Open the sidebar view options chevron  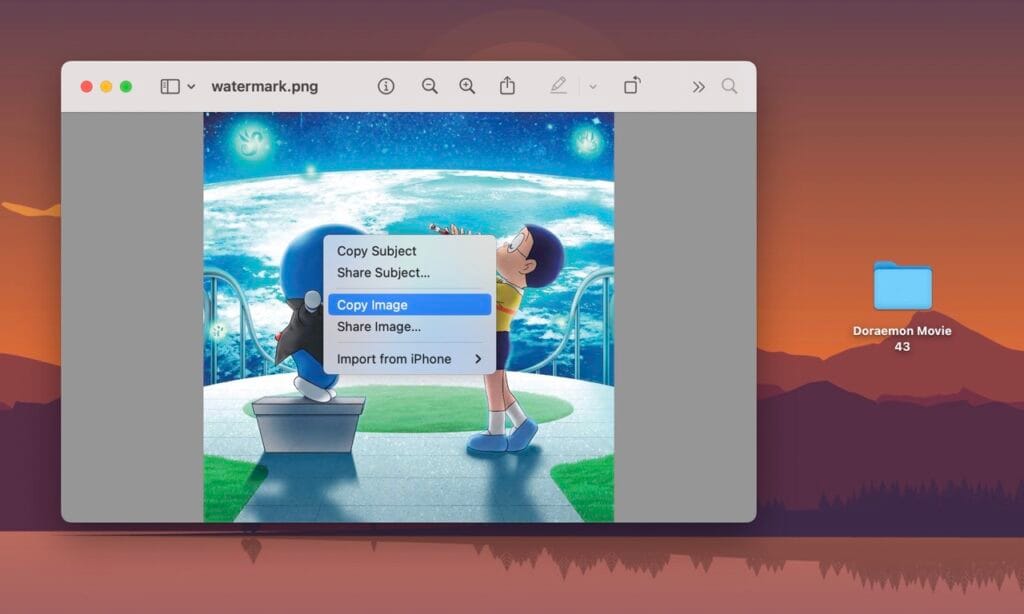(x=191, y=86)
